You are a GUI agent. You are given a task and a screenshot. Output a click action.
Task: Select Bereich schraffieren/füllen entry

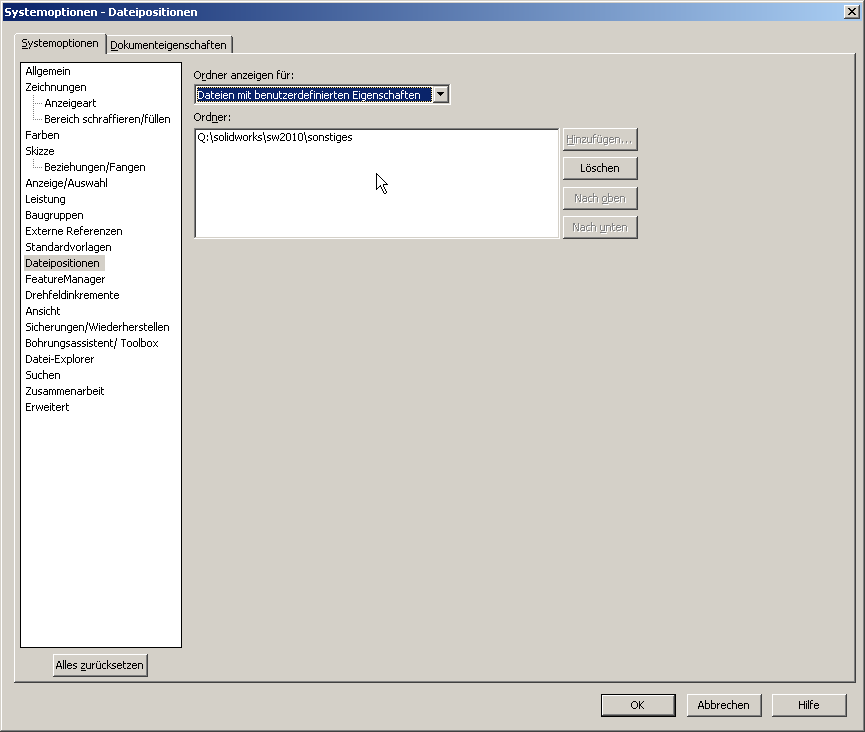107,119
